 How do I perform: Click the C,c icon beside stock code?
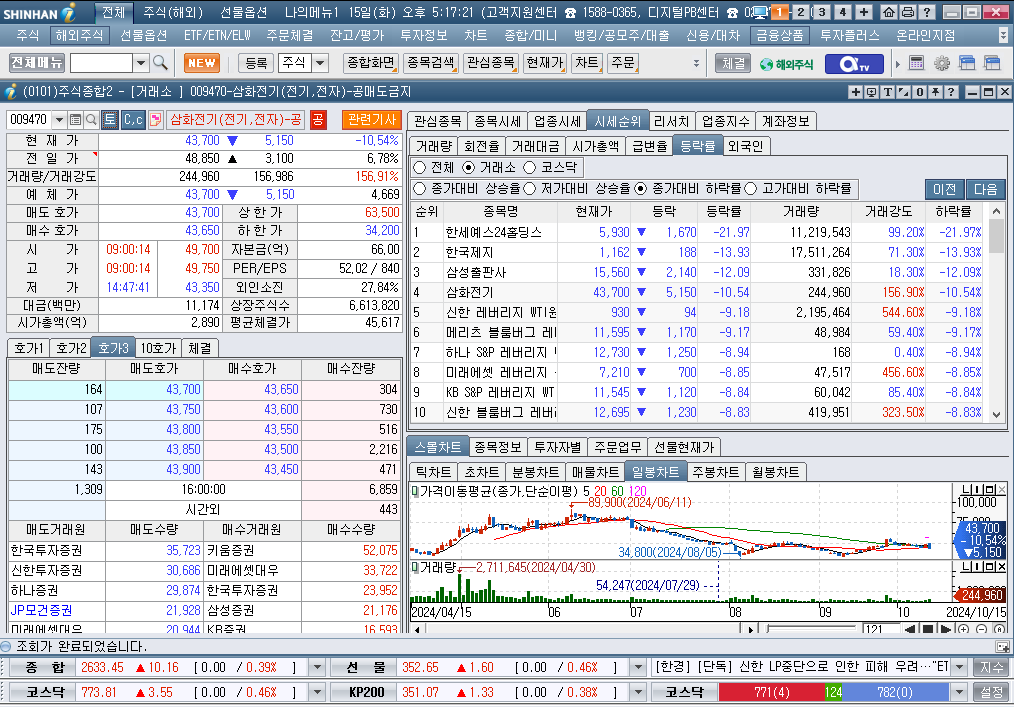(133, 120)
